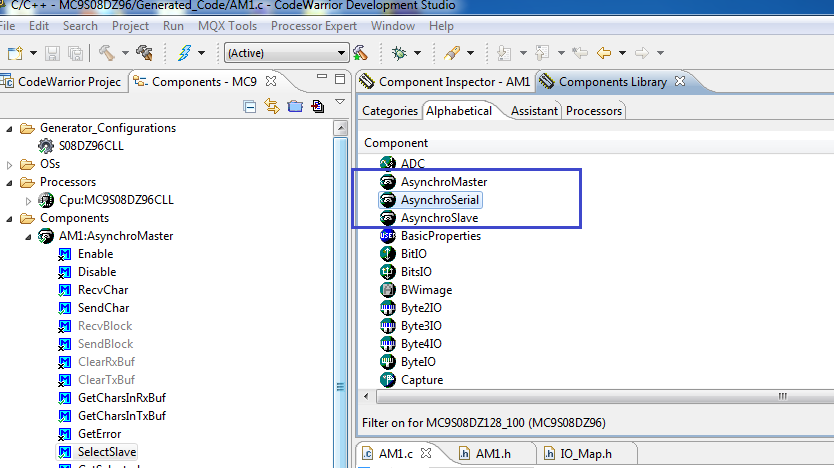Select the BWimage component icon
Viewport: 834px width, 468px height.
click(388, 290)
